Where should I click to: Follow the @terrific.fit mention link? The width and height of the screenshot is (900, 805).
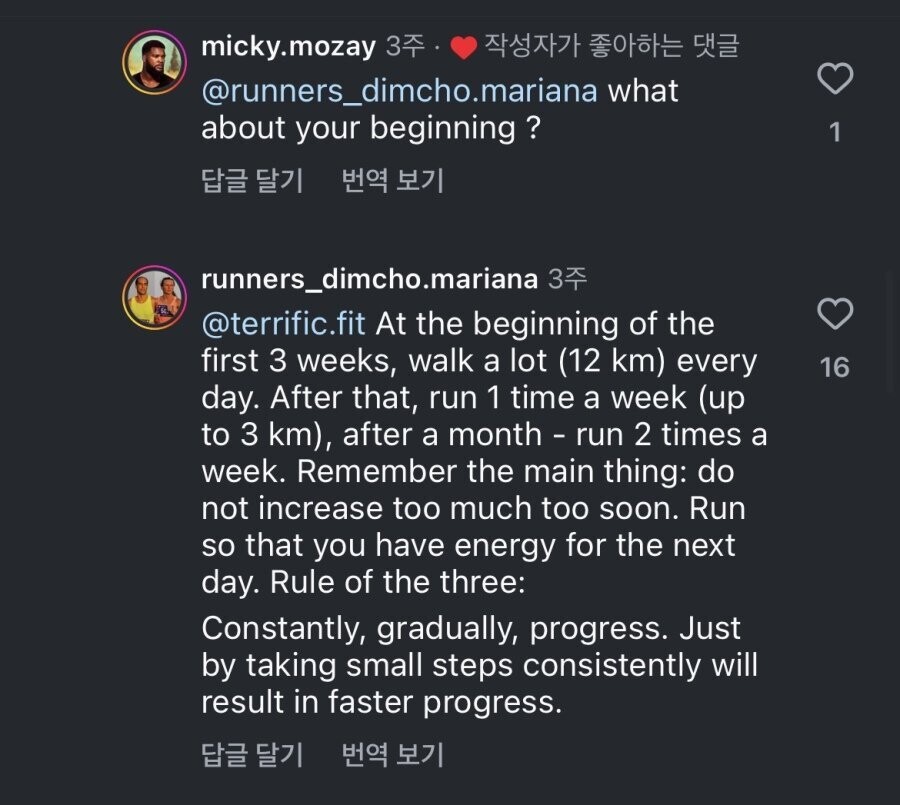[284, 324]
